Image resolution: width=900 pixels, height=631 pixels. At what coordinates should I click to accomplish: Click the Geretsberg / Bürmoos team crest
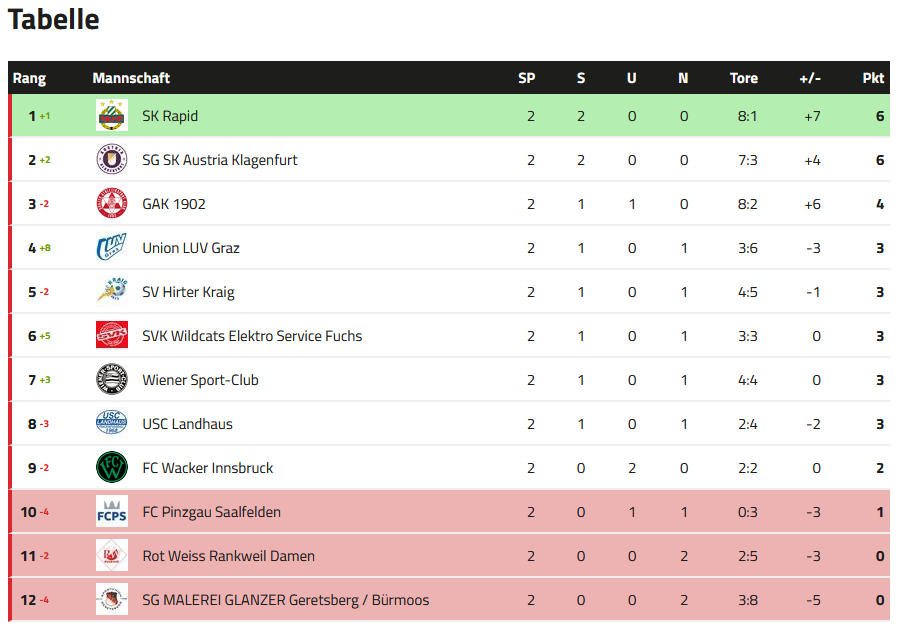112,599
